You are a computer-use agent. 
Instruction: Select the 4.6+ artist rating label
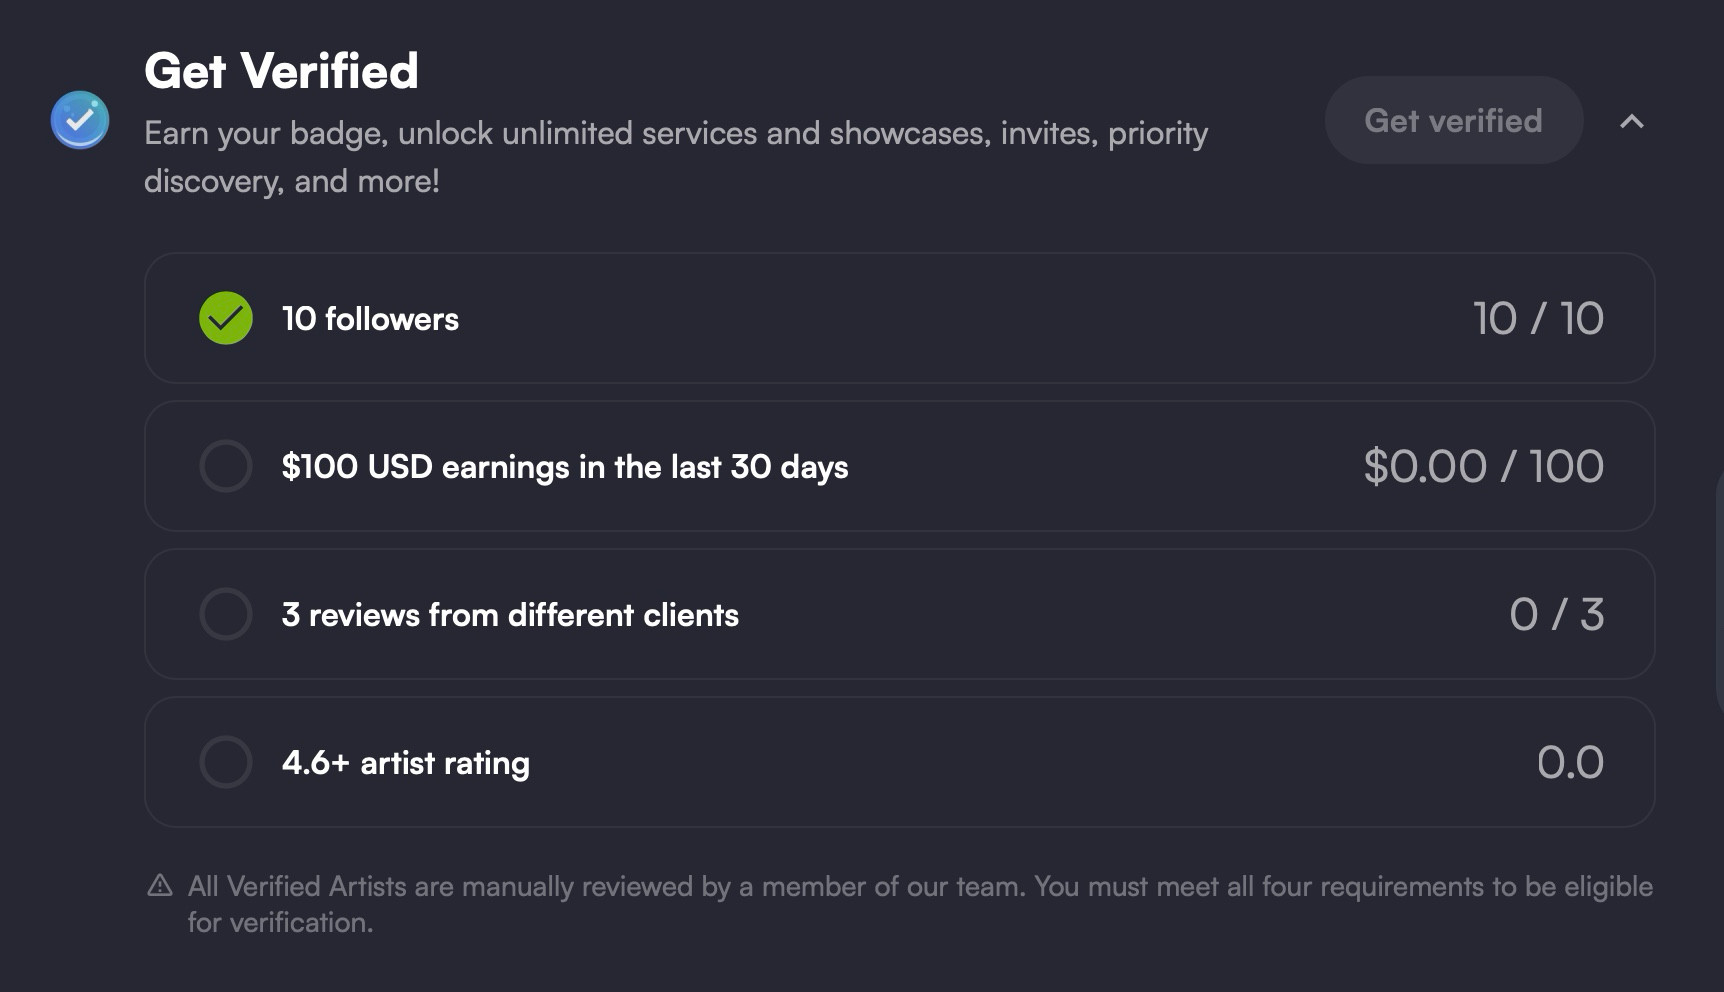pyautogui.click(x=405, y=763)
